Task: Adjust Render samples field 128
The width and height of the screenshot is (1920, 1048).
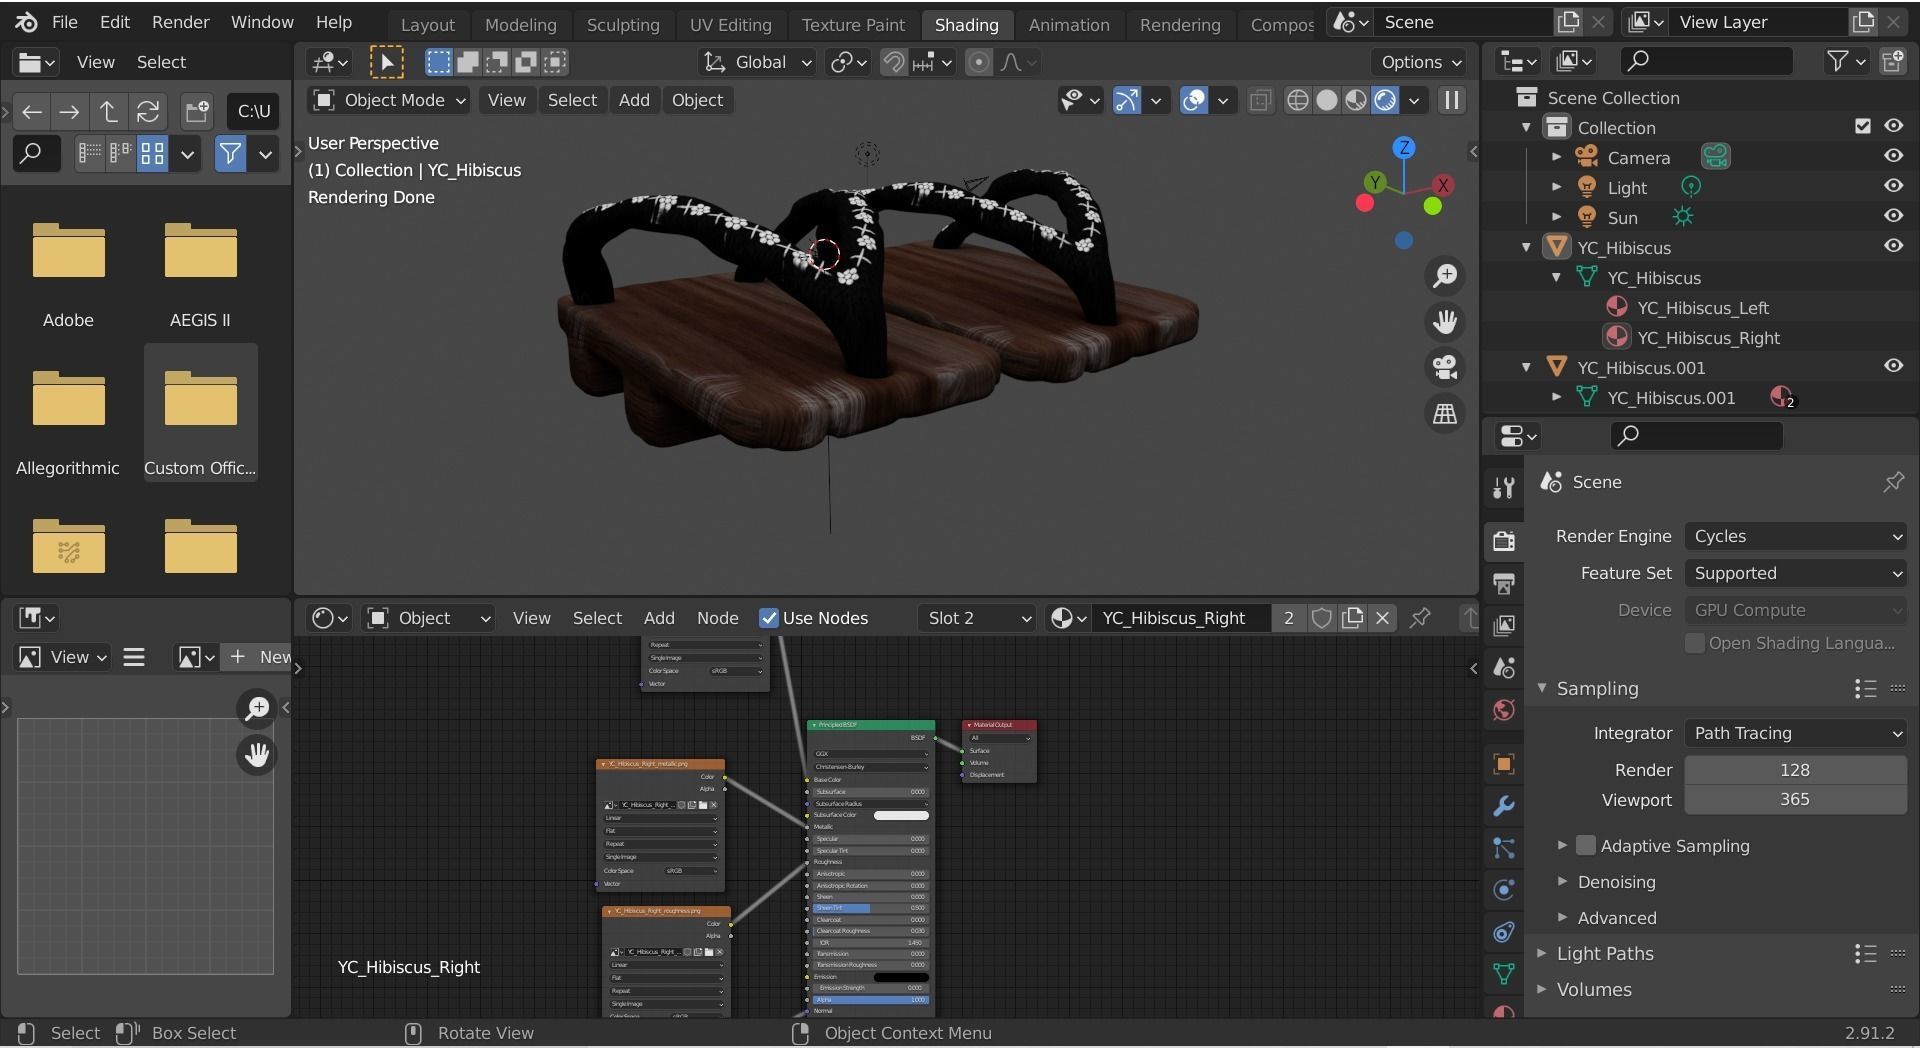Action: tap(1795, 770)
